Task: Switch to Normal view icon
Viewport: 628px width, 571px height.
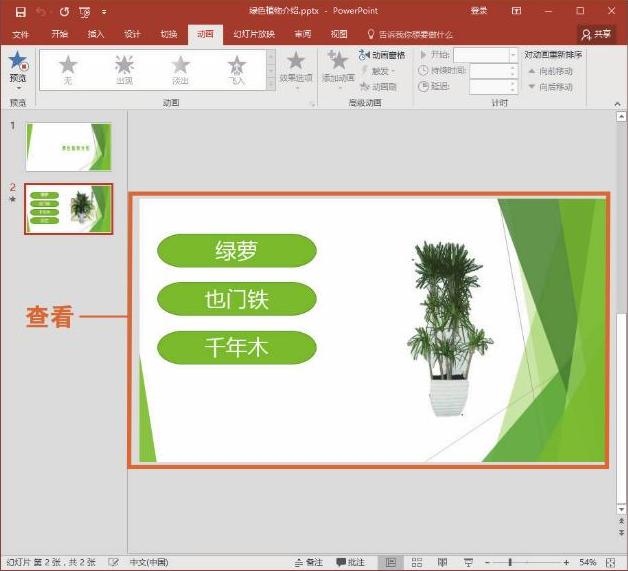Action: pos(390,562)
